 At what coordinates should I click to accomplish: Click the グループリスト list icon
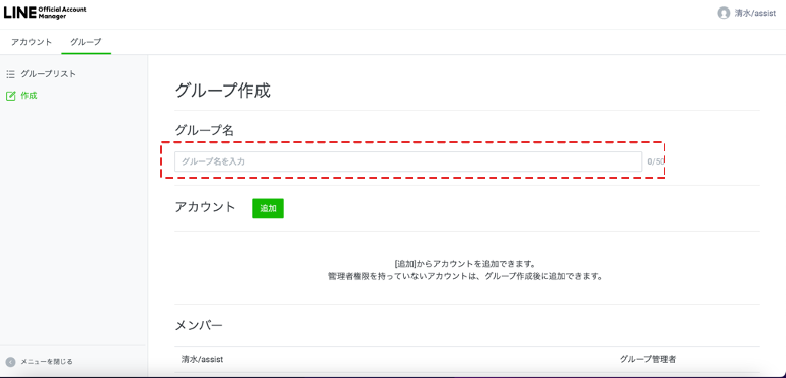11,74
